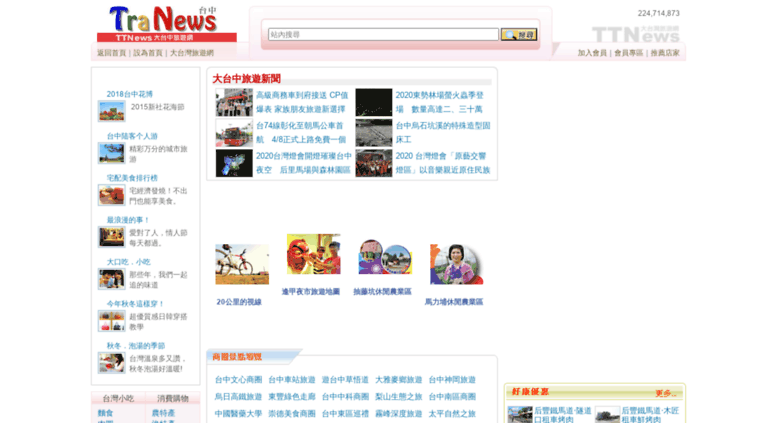The height and width of the screenshot is (423, 777).
Task: Click the flower festival thumbnail beside 2015新社花海節
Action: click(x=111, y=111)
